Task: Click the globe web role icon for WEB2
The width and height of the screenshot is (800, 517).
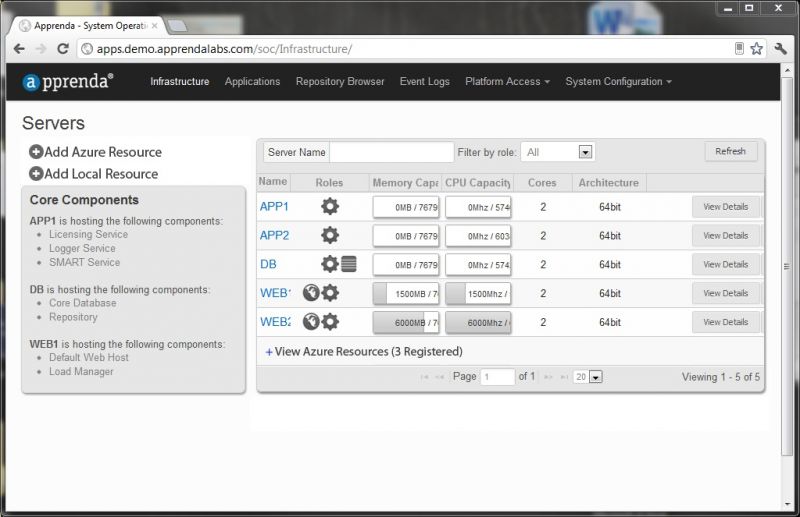Action: (311, 322)
